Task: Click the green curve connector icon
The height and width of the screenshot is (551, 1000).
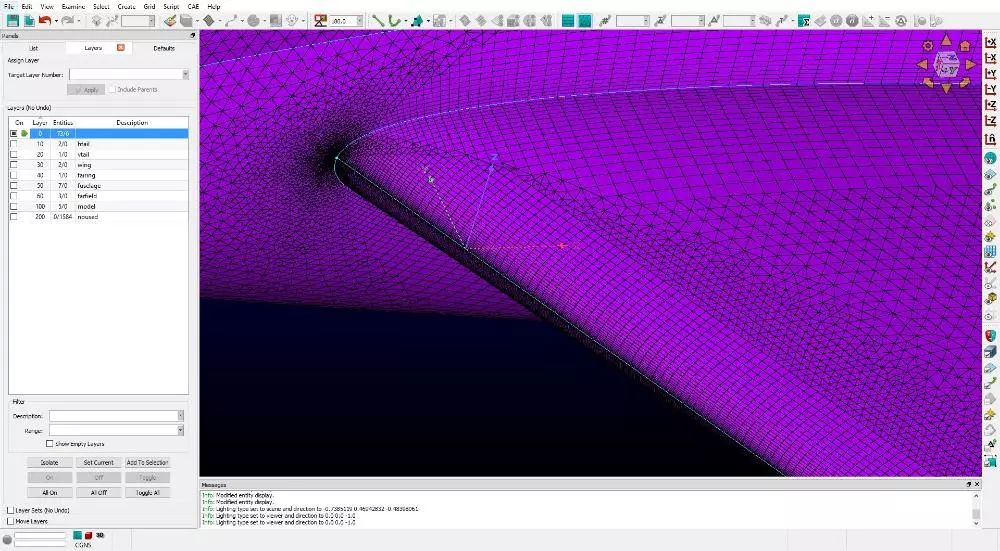Action: click(395, 20)
